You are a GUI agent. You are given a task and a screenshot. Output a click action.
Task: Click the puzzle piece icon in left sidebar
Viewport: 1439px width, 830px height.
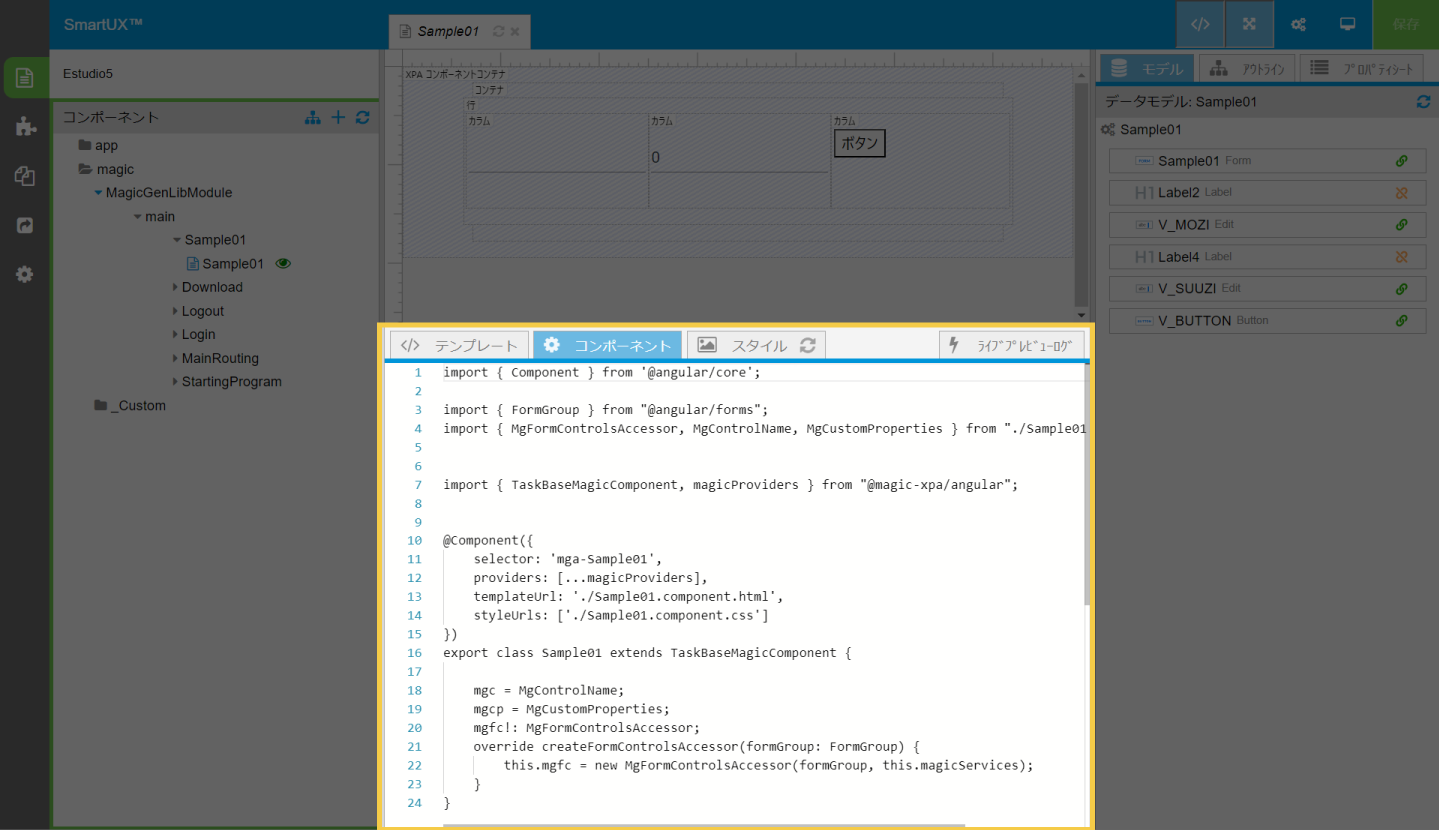(25, 127)
